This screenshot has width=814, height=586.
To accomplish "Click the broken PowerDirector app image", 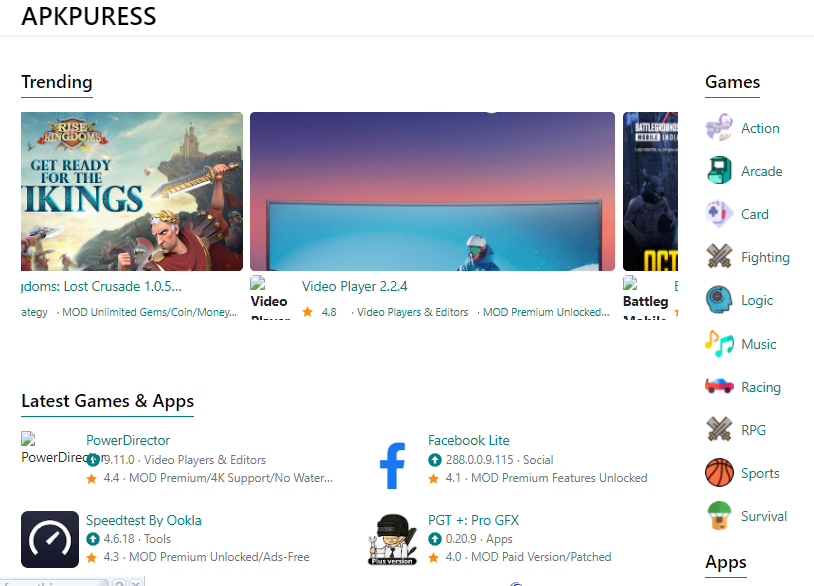I will (28, 439).
